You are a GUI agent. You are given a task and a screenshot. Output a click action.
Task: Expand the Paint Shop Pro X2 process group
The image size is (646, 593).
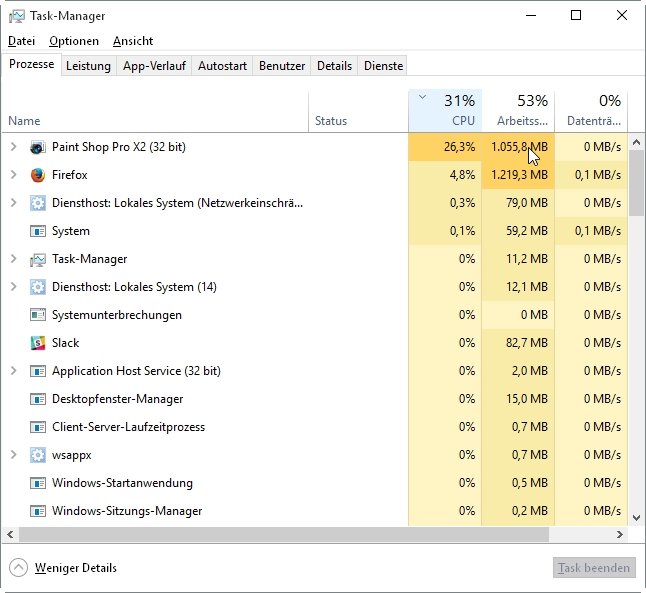14,147
